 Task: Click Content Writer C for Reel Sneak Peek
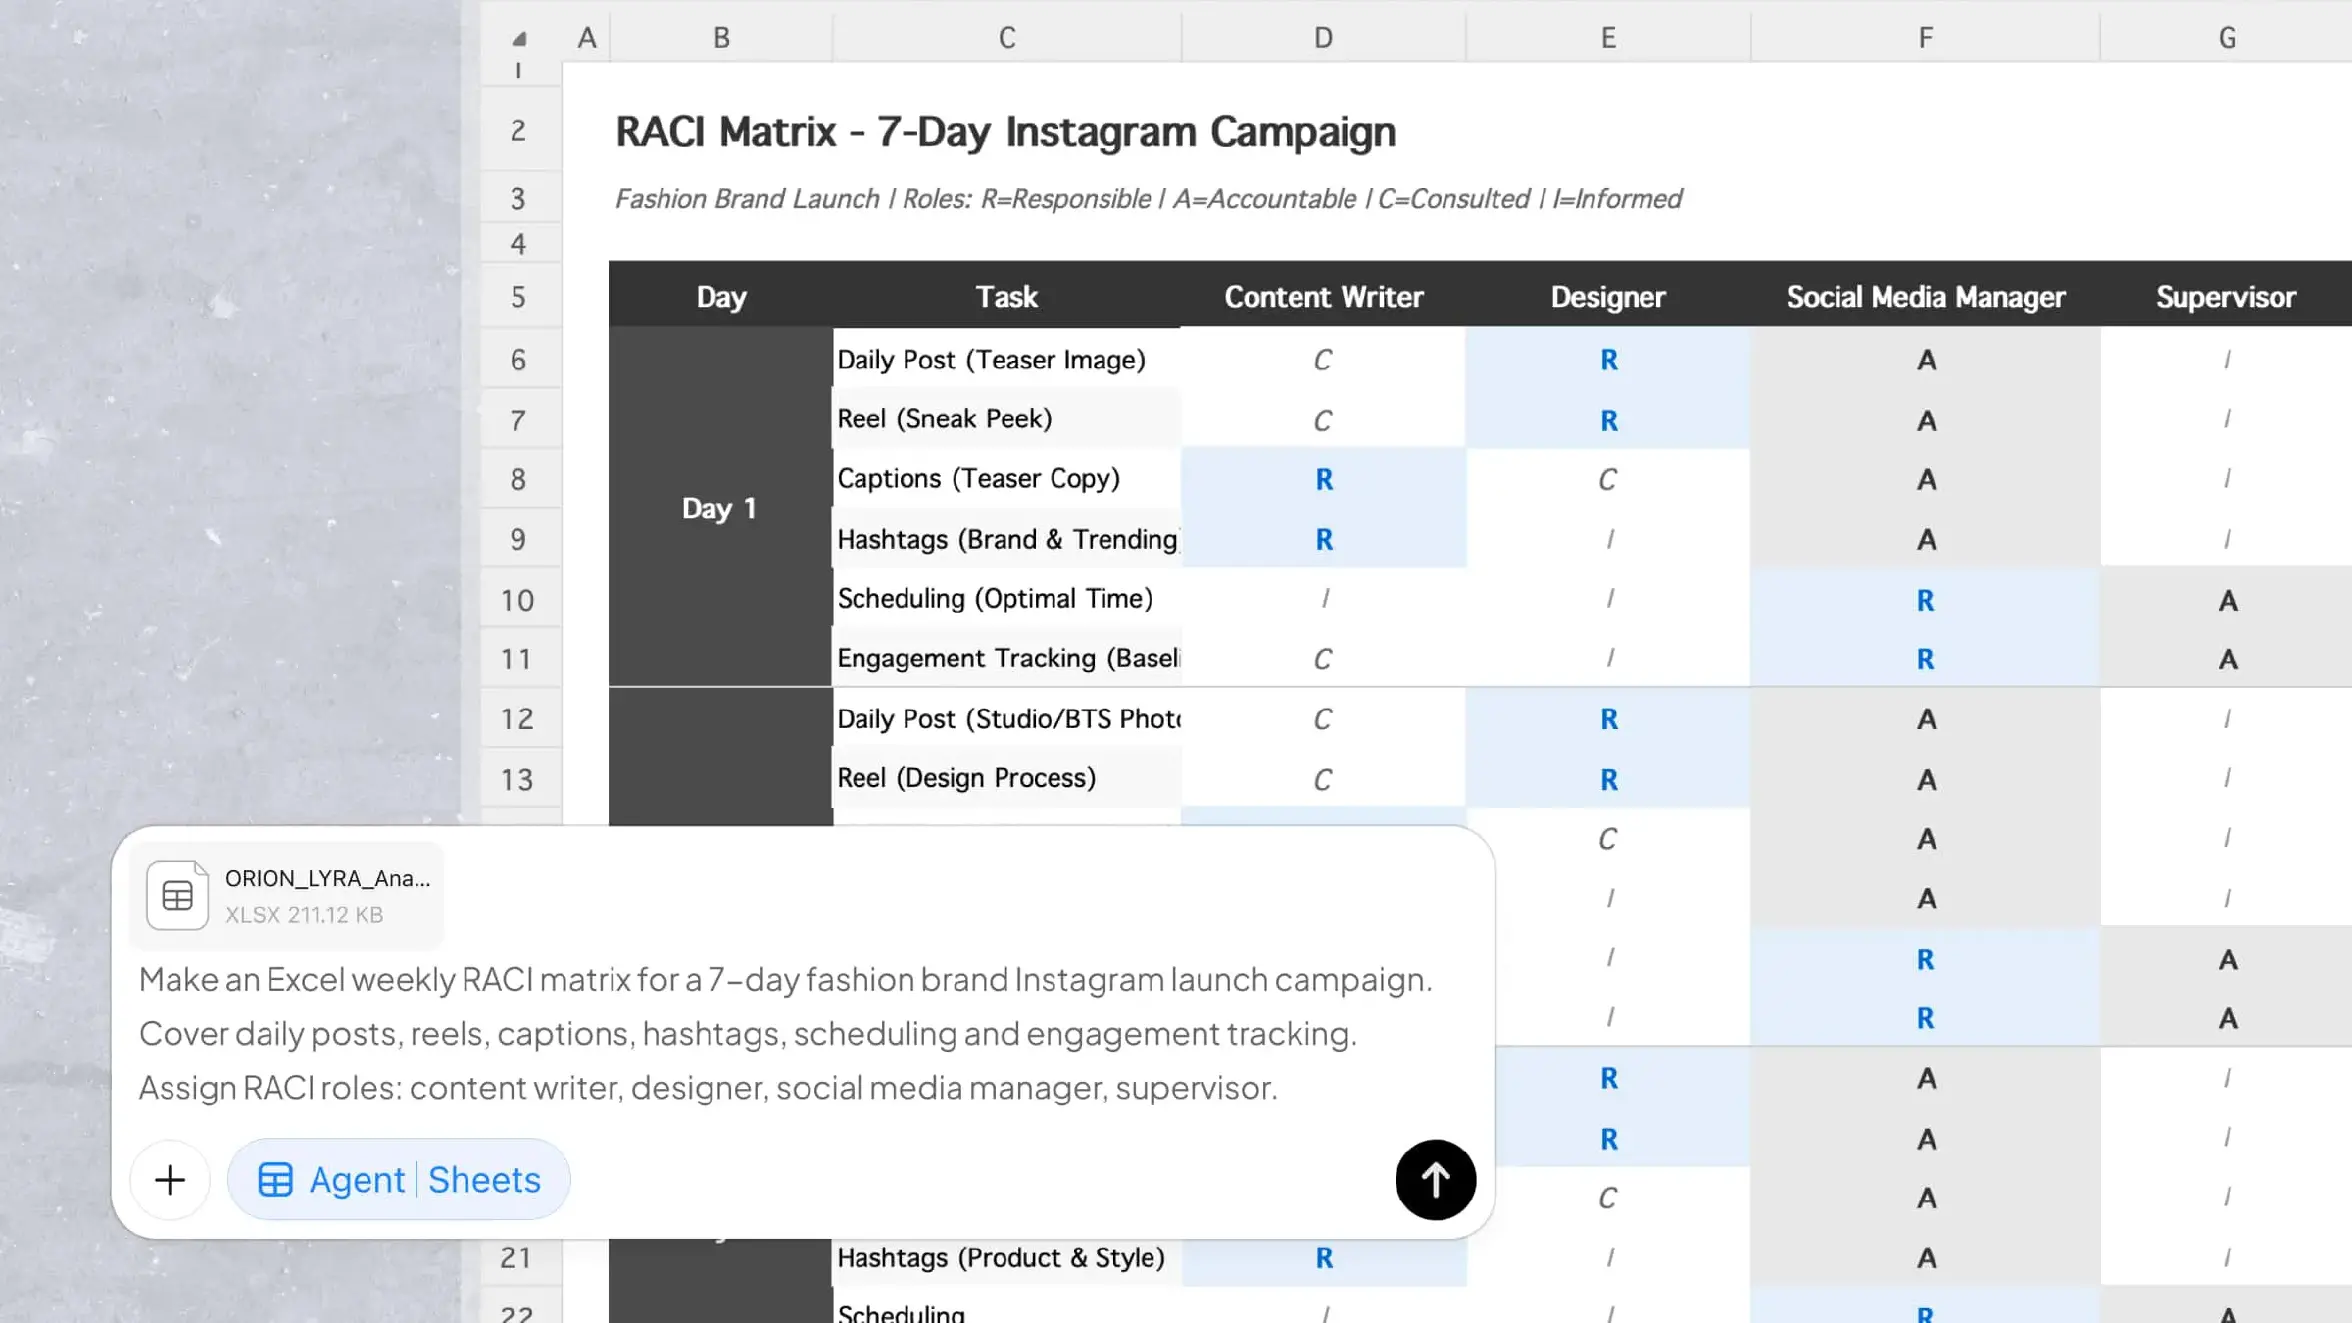tap(1323, 420)
